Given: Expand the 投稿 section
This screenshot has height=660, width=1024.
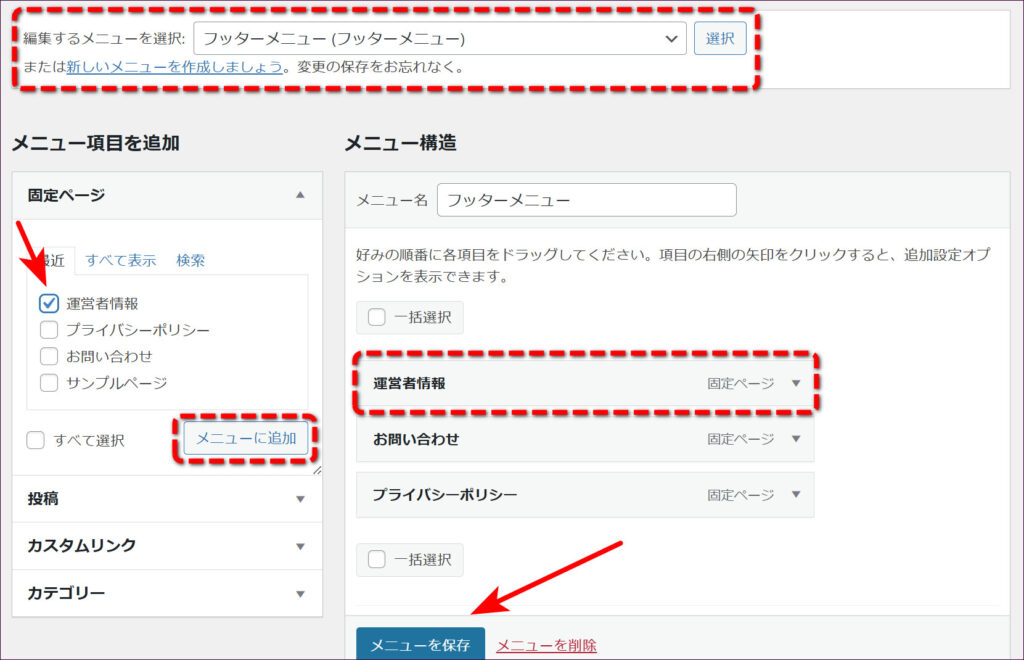Looking at the screenshot, I should (x=300, y=499).
